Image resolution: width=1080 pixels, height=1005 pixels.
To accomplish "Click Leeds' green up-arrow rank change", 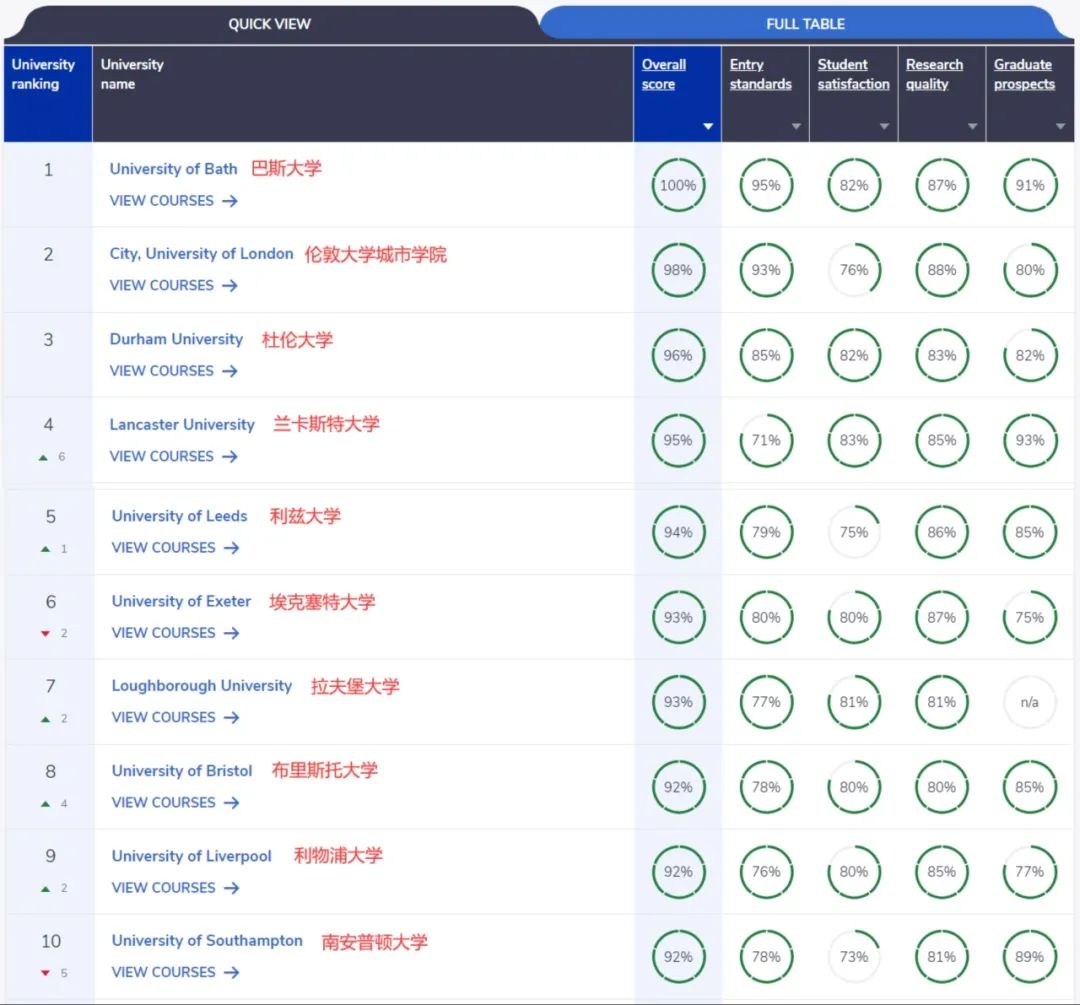I will click(45, 549).
